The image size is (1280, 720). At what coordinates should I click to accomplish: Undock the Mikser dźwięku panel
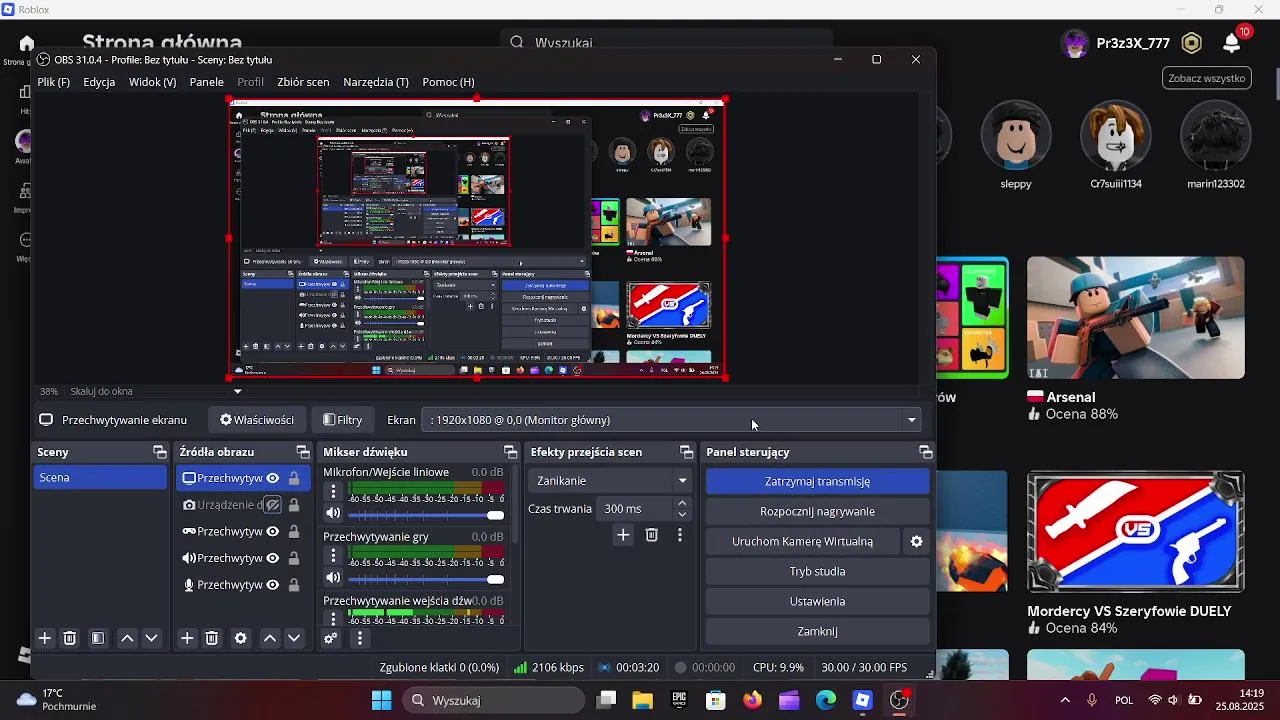point(510,452)
